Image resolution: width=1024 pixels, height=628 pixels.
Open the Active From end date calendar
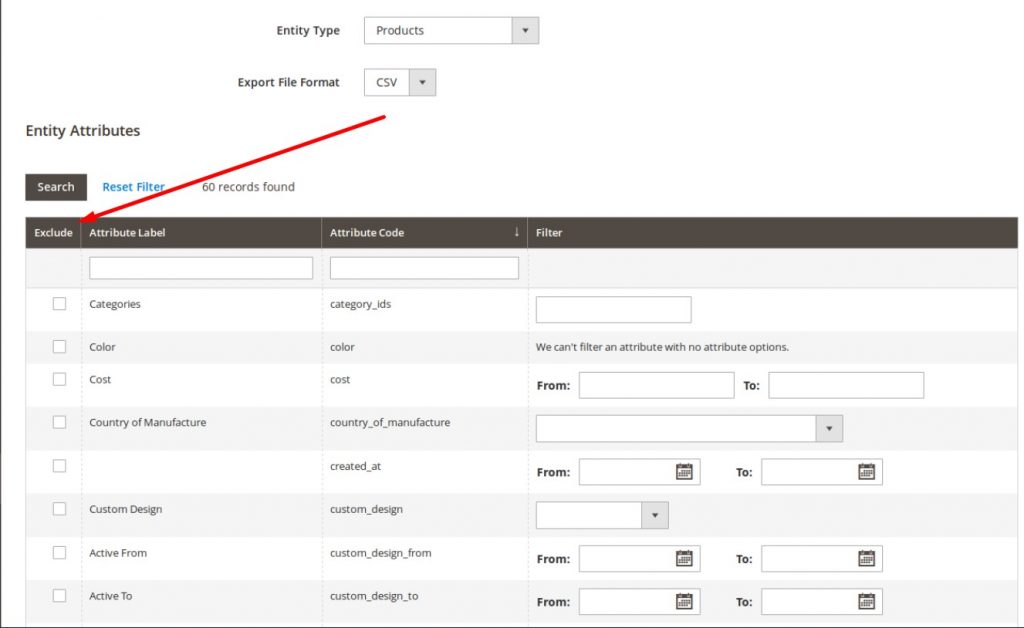(x=867, y=558)
